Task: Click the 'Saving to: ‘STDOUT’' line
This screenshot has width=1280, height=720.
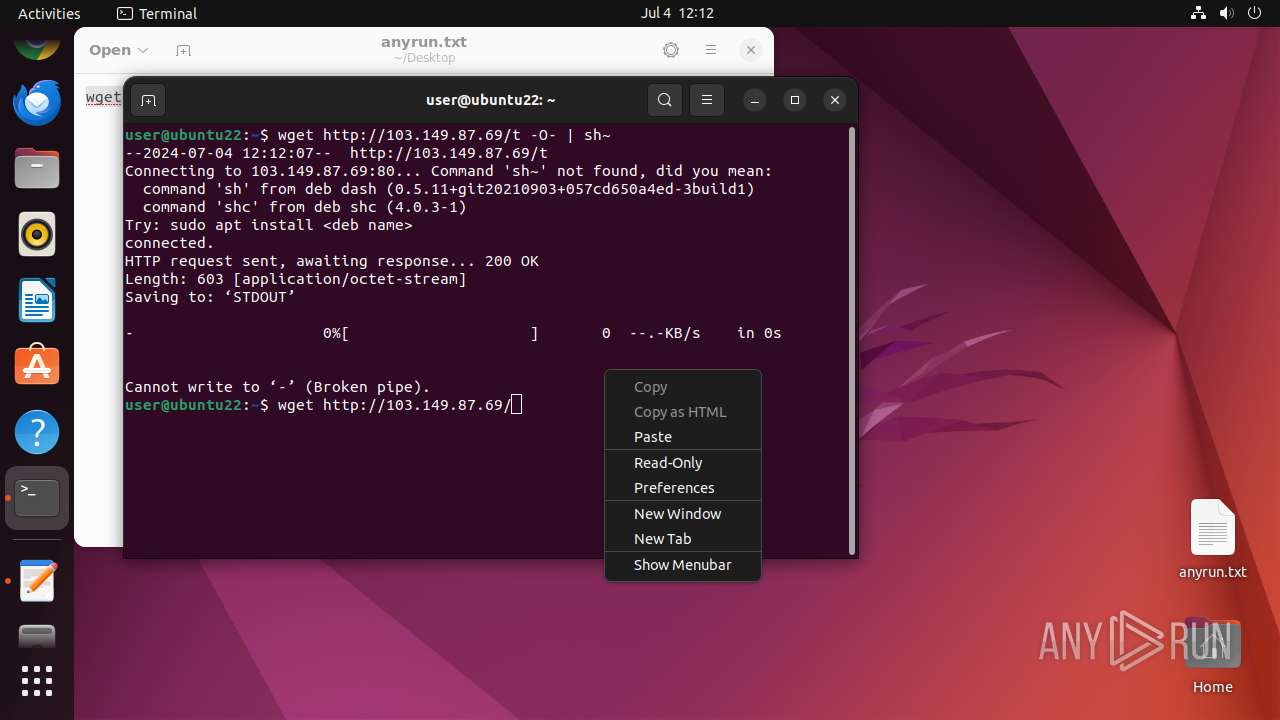Action: [210, 297]
